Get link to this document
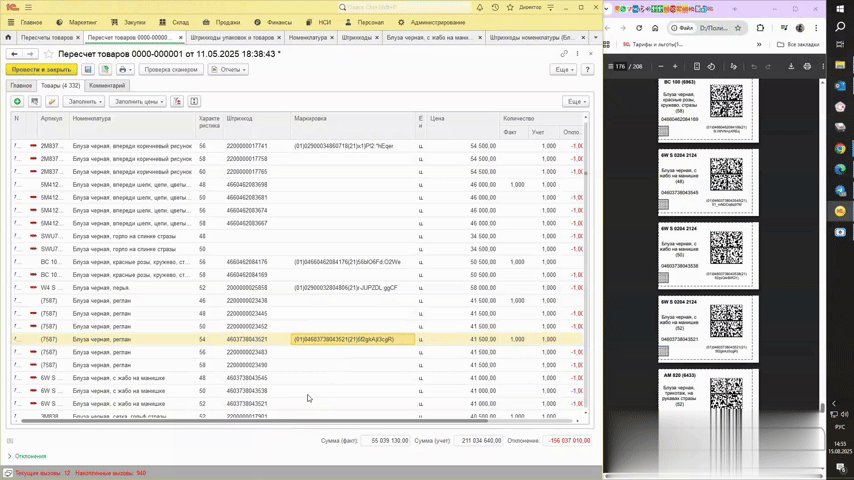The width and height of the screenshot is (854, 480). click(564, 53)
